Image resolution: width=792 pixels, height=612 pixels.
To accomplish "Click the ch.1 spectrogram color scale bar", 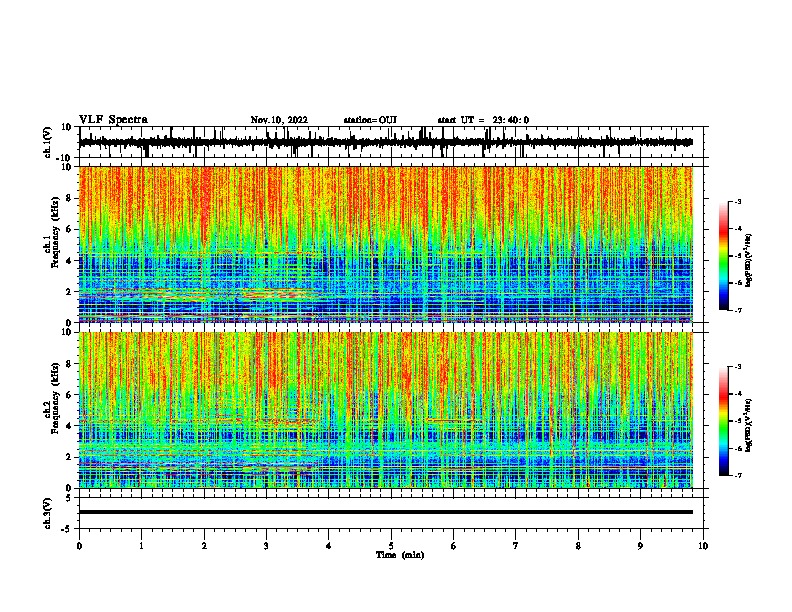I will coord(723,256).
